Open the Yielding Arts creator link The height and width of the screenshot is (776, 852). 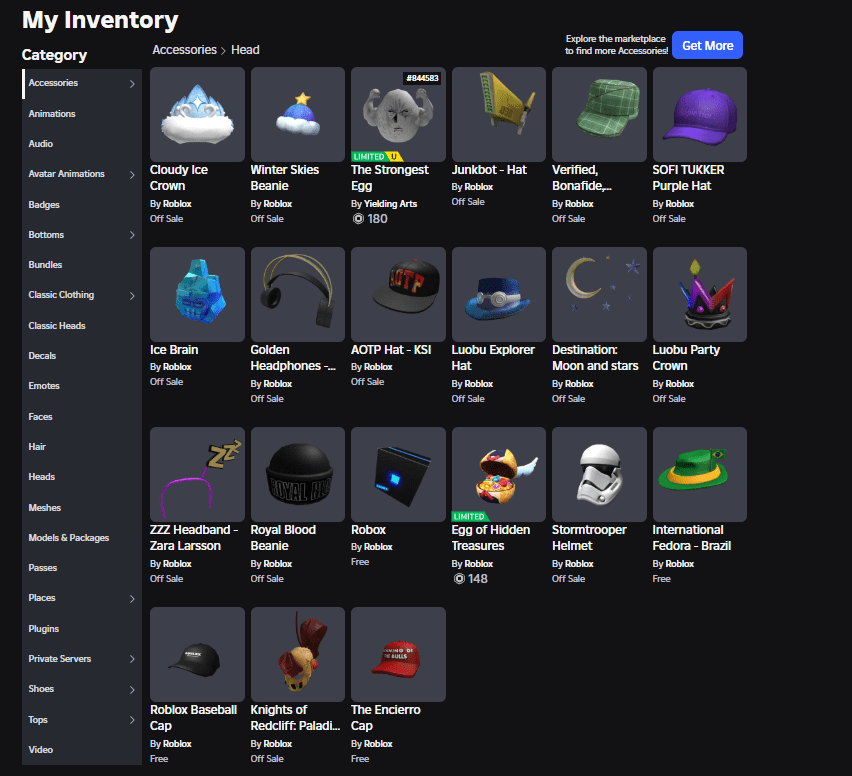pos(390,204)
